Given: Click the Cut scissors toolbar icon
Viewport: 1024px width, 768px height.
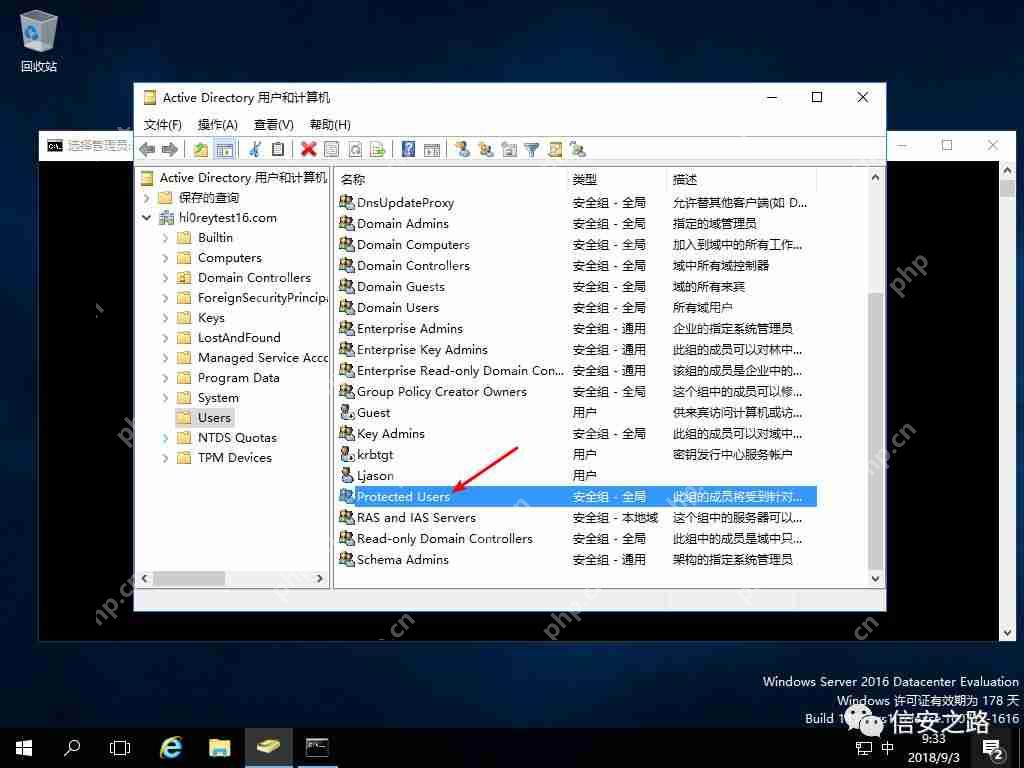Looking at the screenshot, I should point(255,150).
